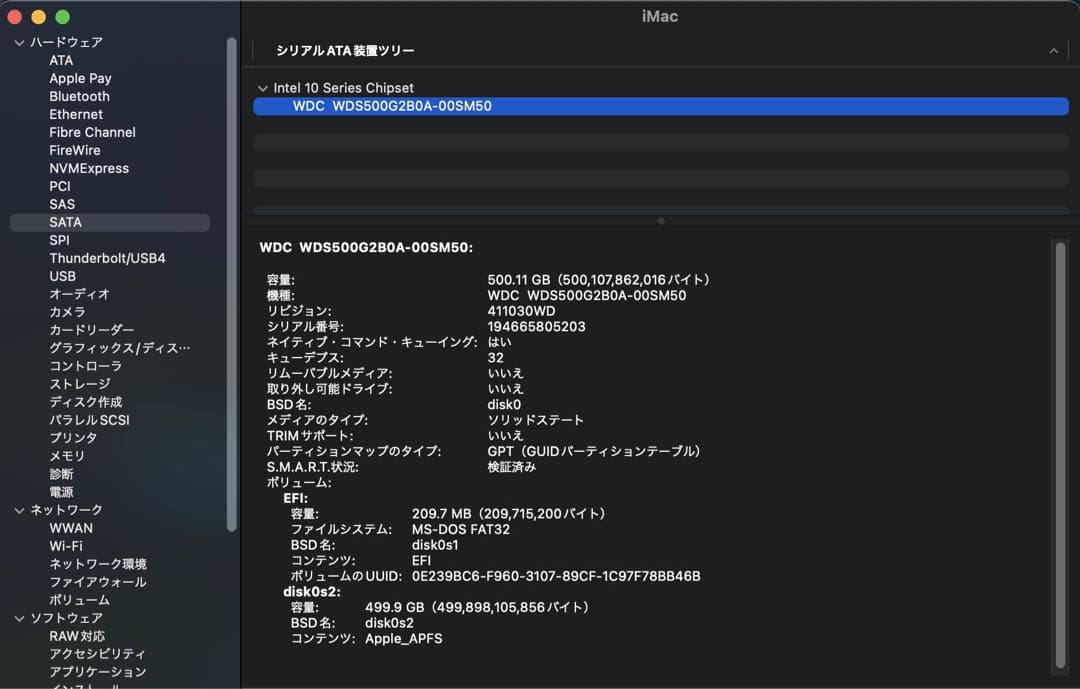Screen dimensions: 1080x689
Task: Select グラフィックス/ディスプレイ in the sidebar
Action: click(110, 347)
